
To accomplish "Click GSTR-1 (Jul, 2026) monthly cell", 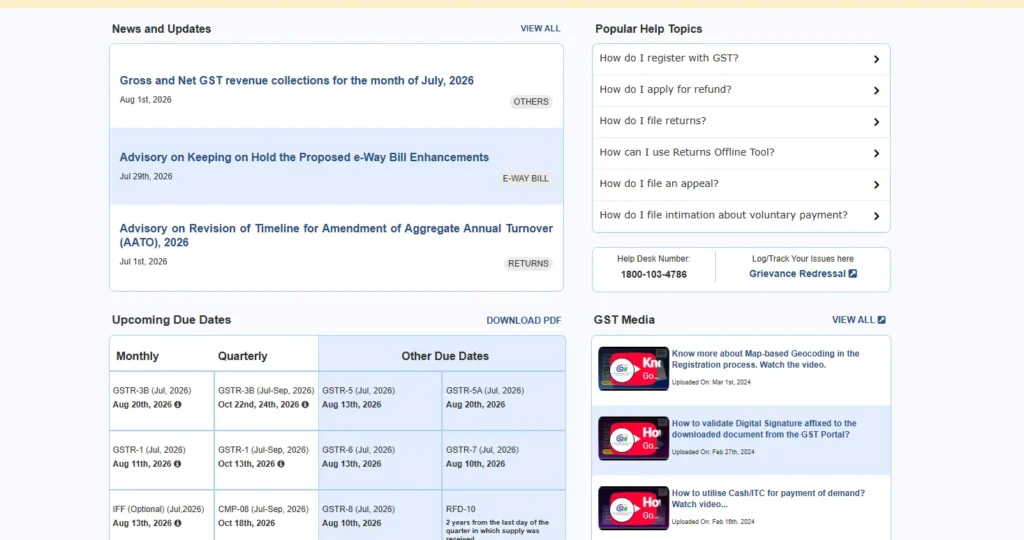I will (161, 460).
